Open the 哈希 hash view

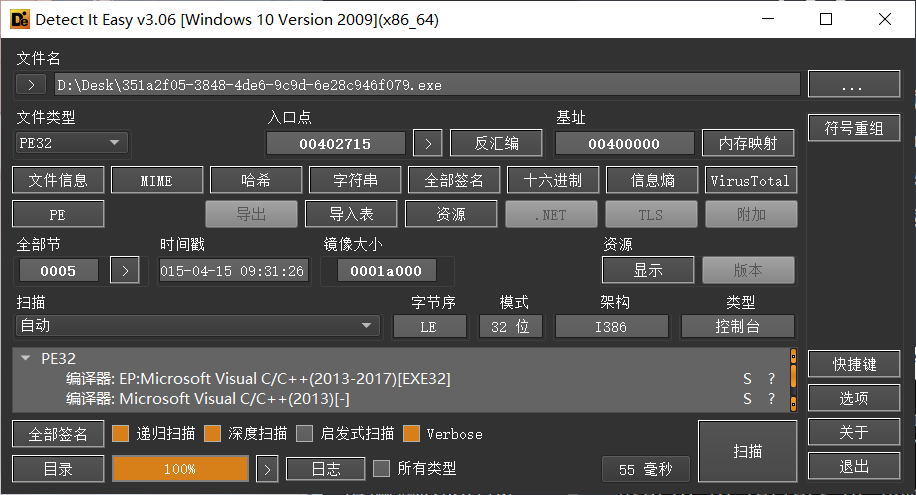click(x=256, y=180)
